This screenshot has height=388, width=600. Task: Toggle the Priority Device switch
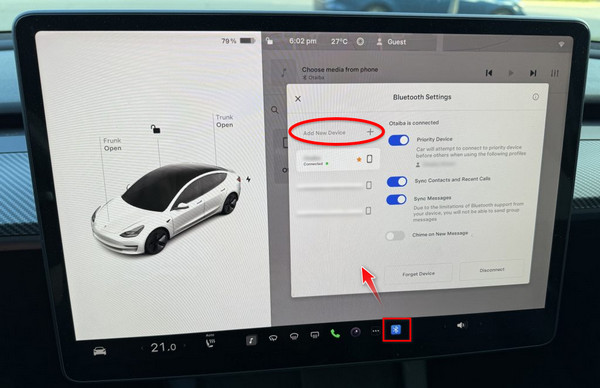tap(398, 140)
